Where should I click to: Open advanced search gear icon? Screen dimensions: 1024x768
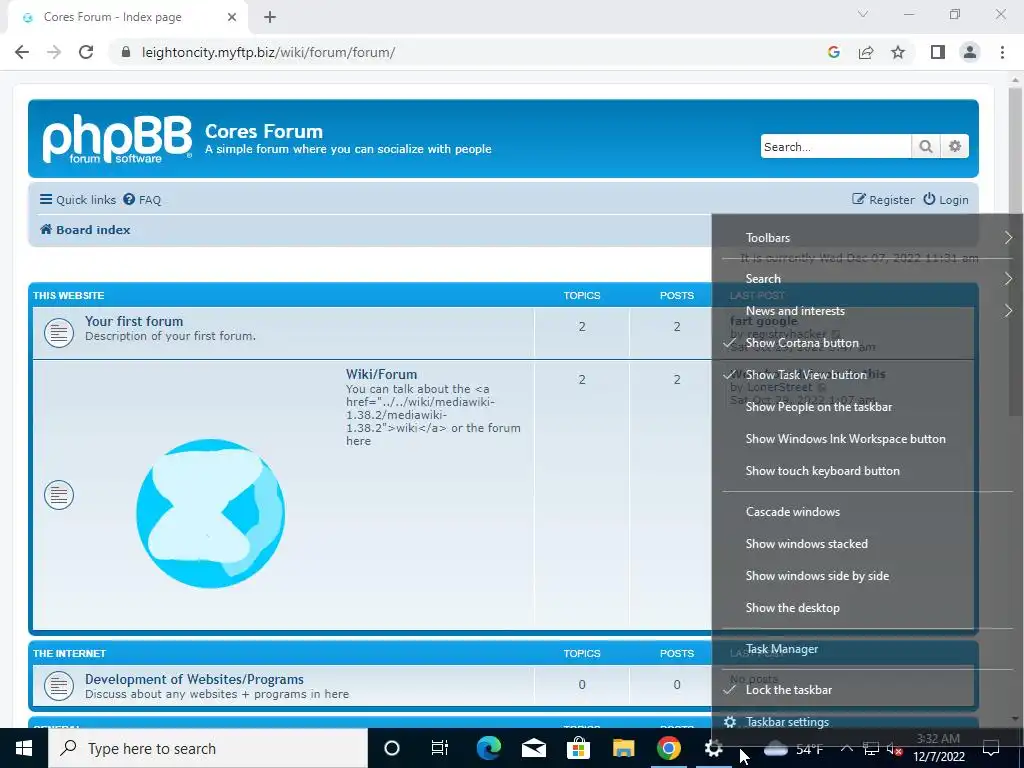[x=955, y=146]
